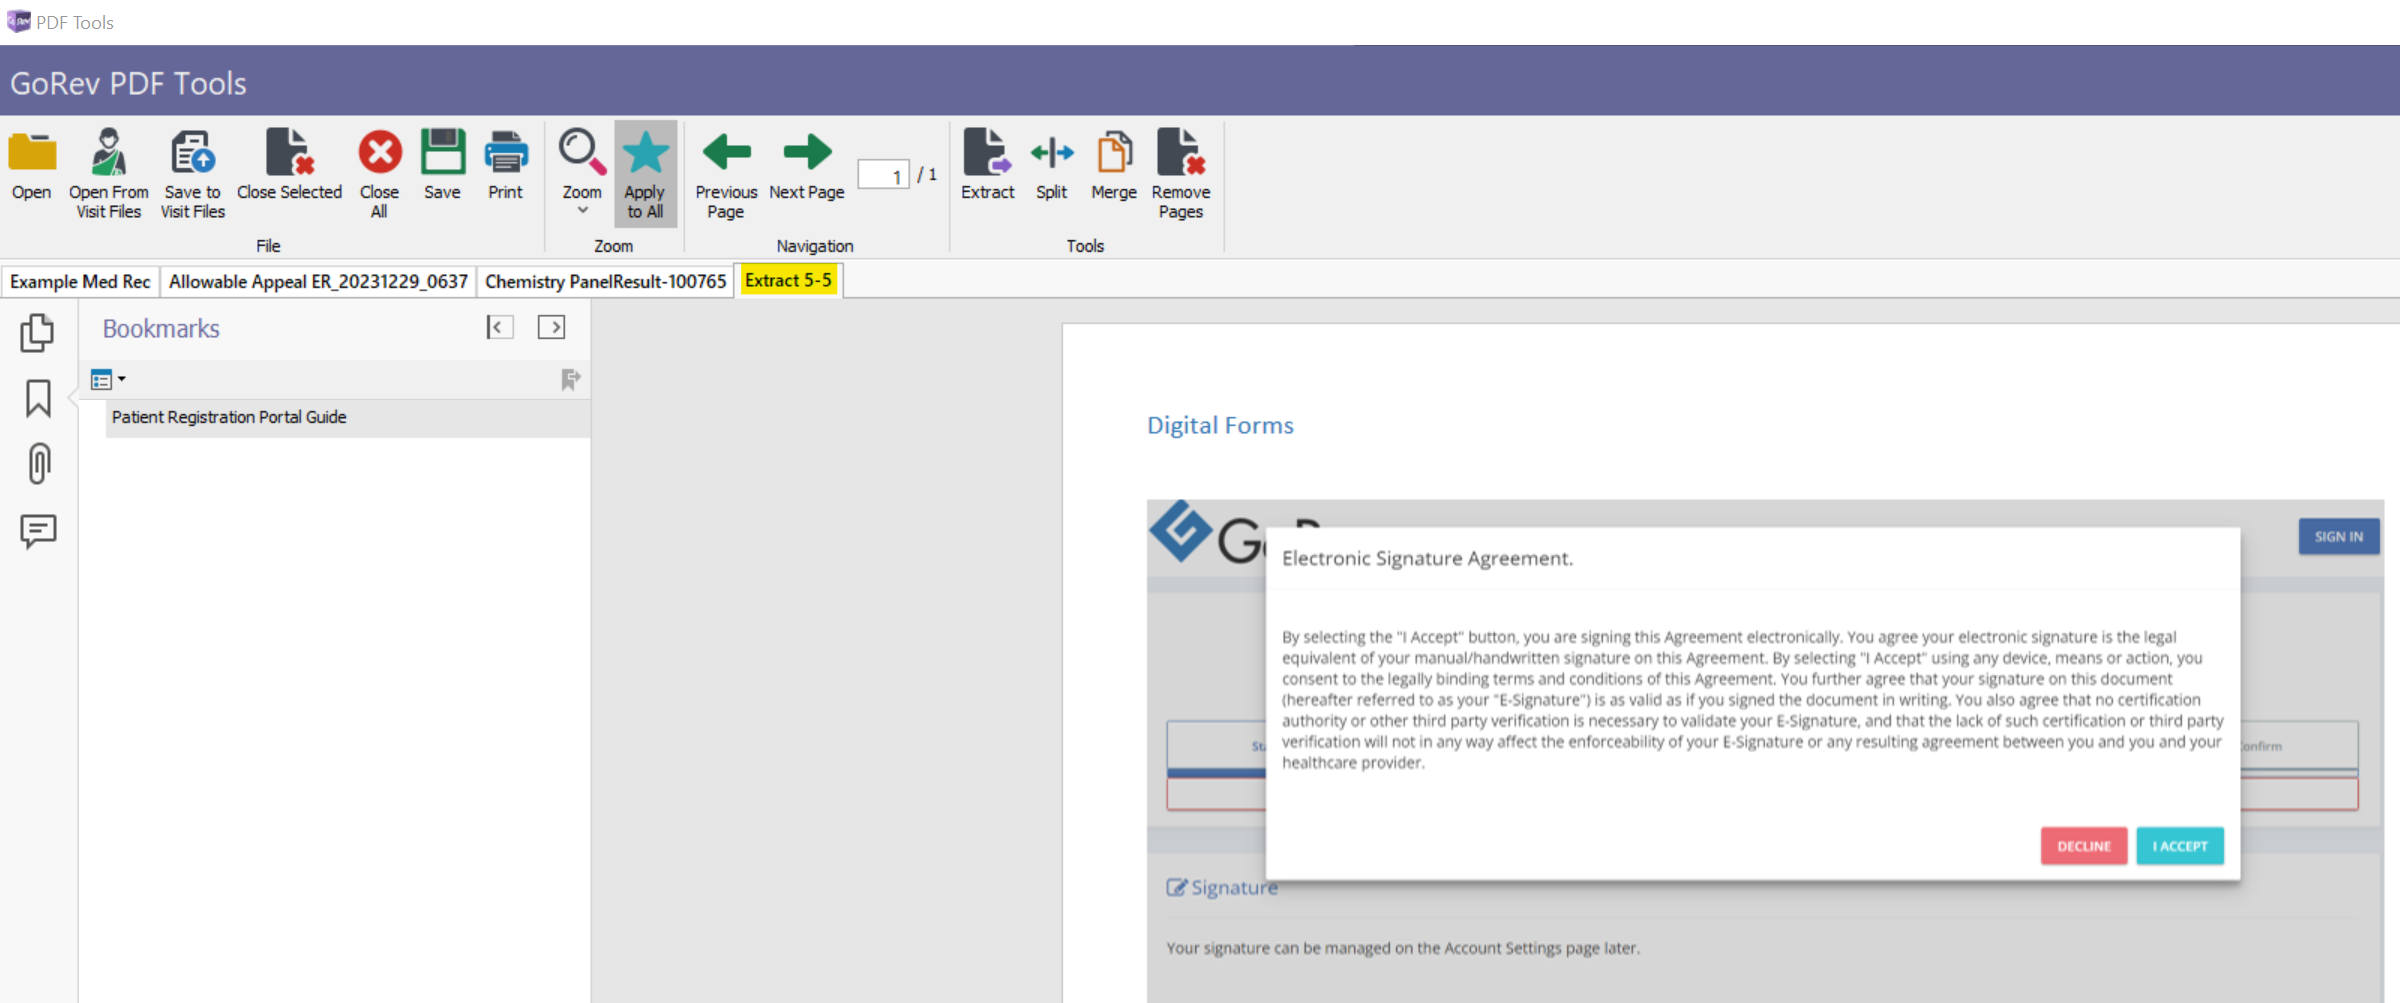Click the Signature section label
2400x1003 pixels.
tap(1223, 887)
